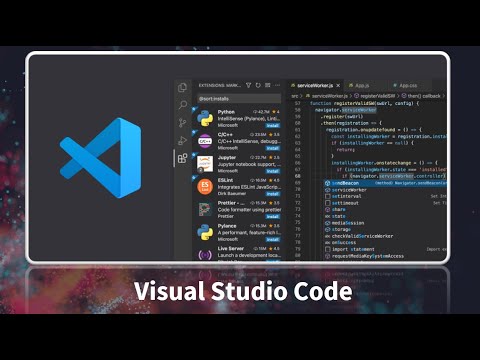The width and height of the screenshot is (480, 360).
Task: Select the Extensions view icon
Action: pyautogui.click(x=183, y=158)
